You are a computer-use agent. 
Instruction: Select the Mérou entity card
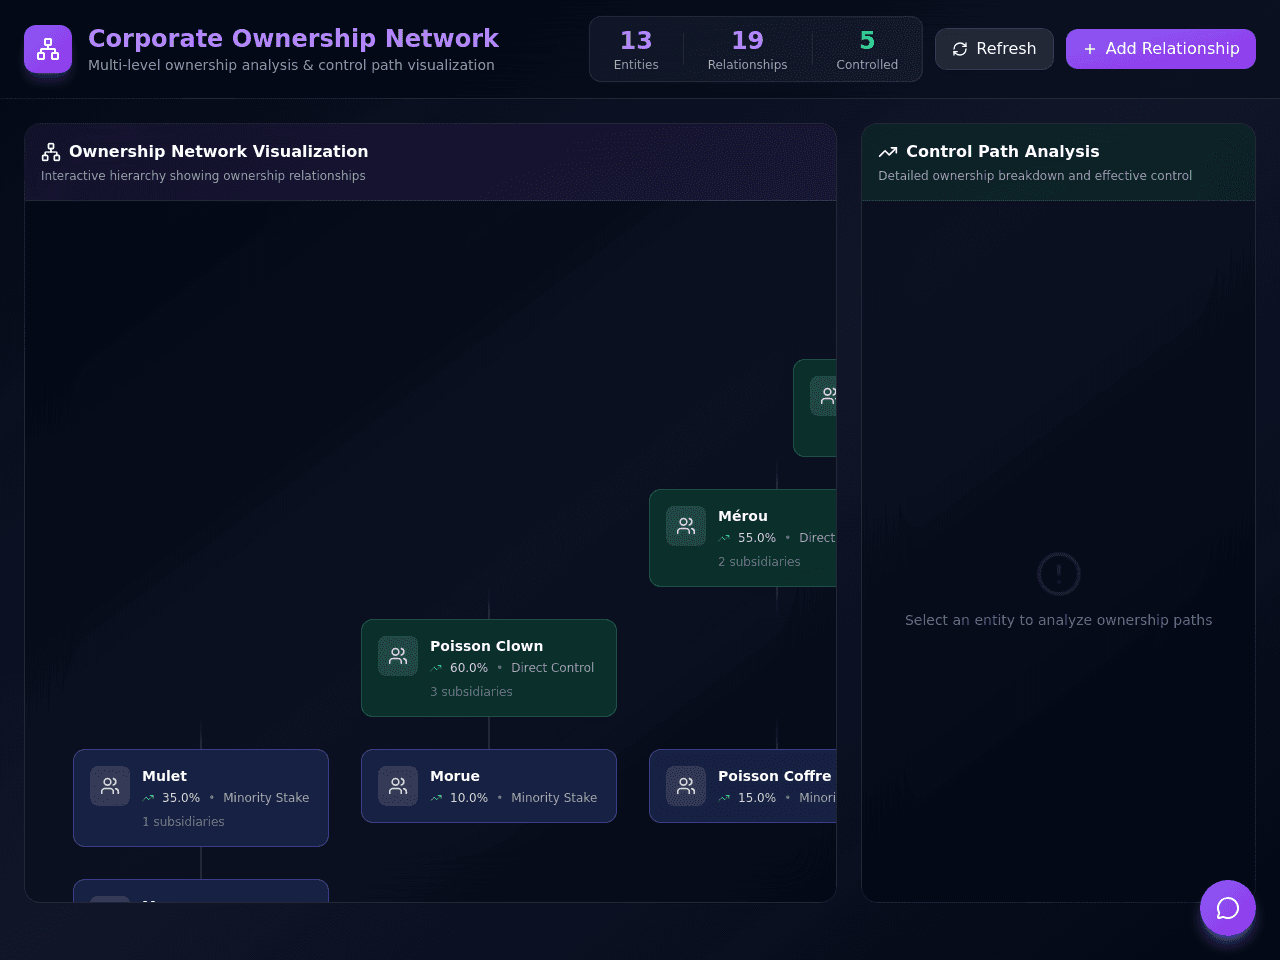(x=743, y=538)
